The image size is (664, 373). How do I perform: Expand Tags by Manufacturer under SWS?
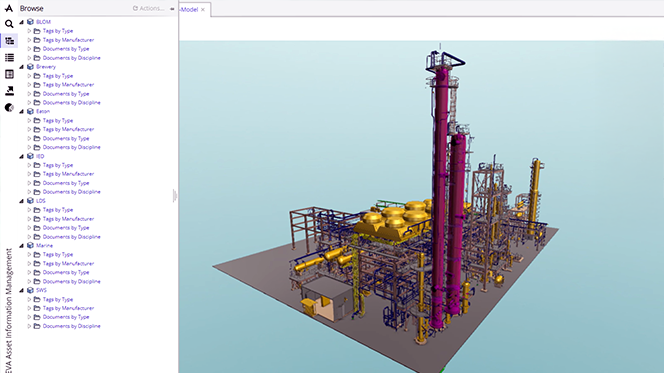(29, 308)
